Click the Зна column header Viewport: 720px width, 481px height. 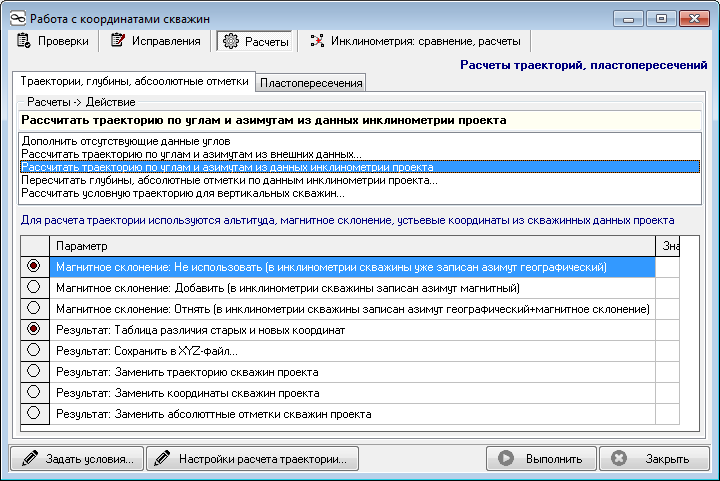[668, 246]
